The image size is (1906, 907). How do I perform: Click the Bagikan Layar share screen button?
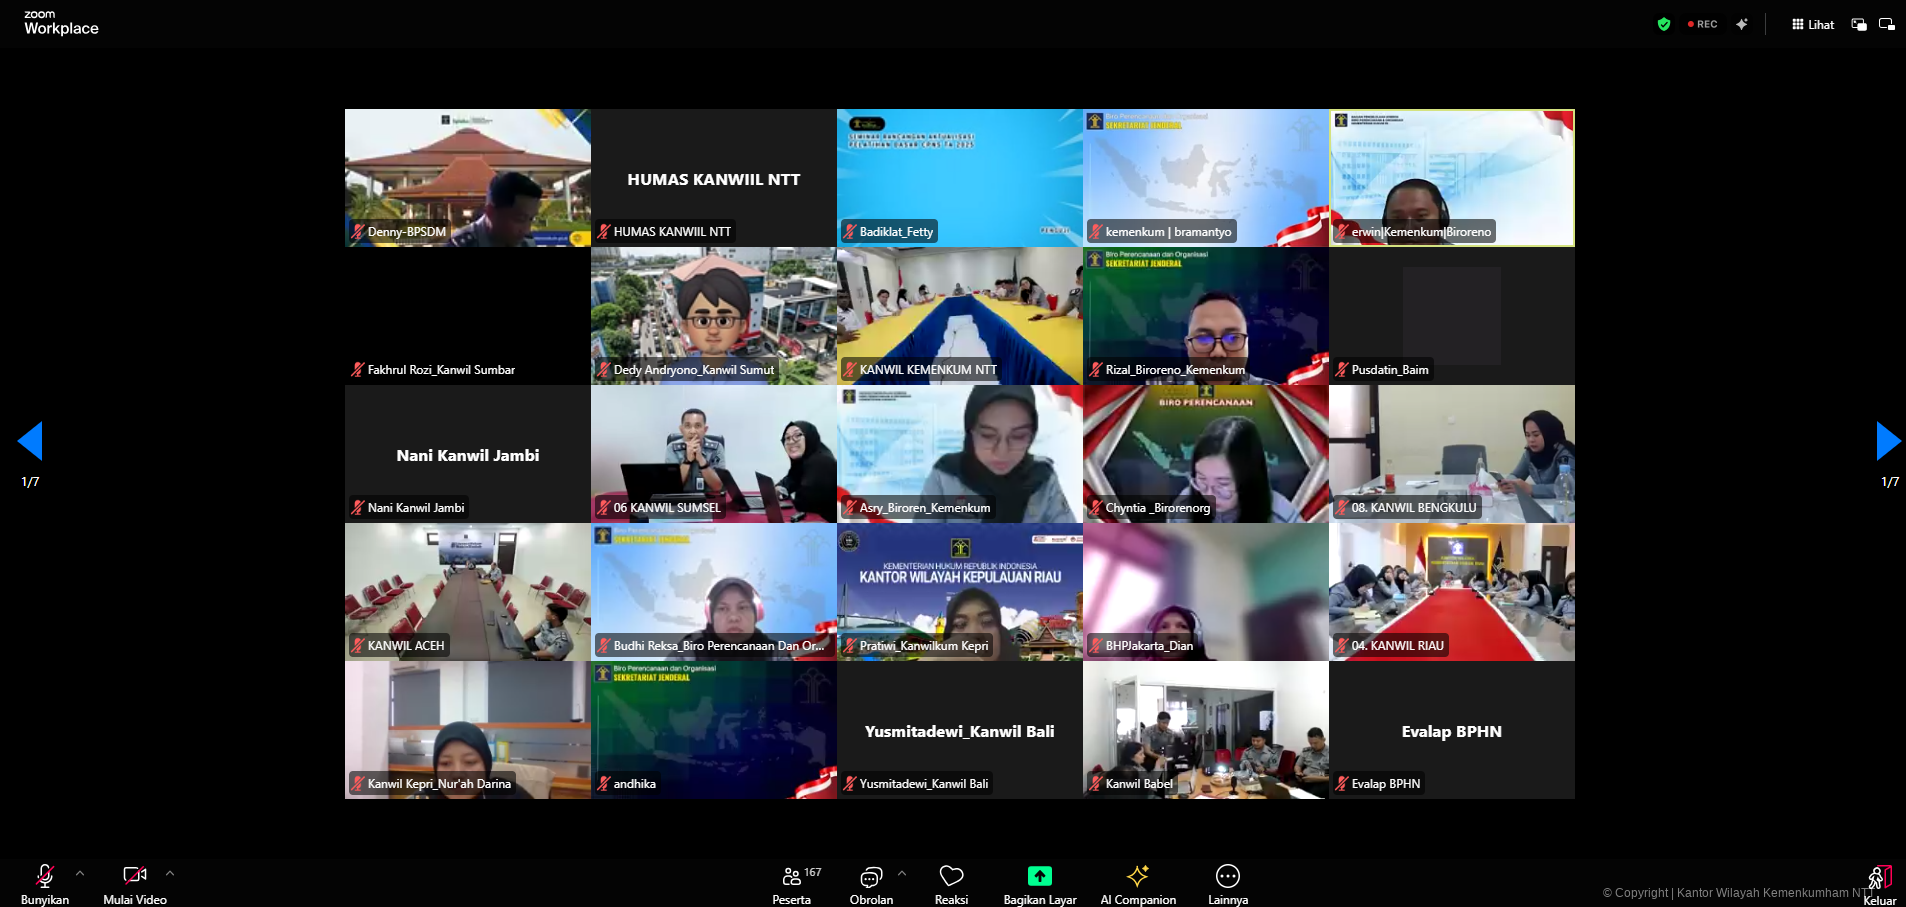(1040, 884)
